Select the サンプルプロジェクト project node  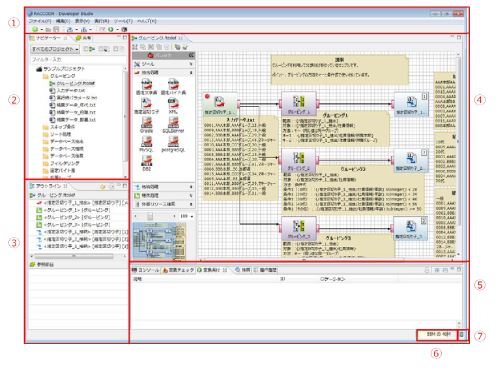(60, 69)
